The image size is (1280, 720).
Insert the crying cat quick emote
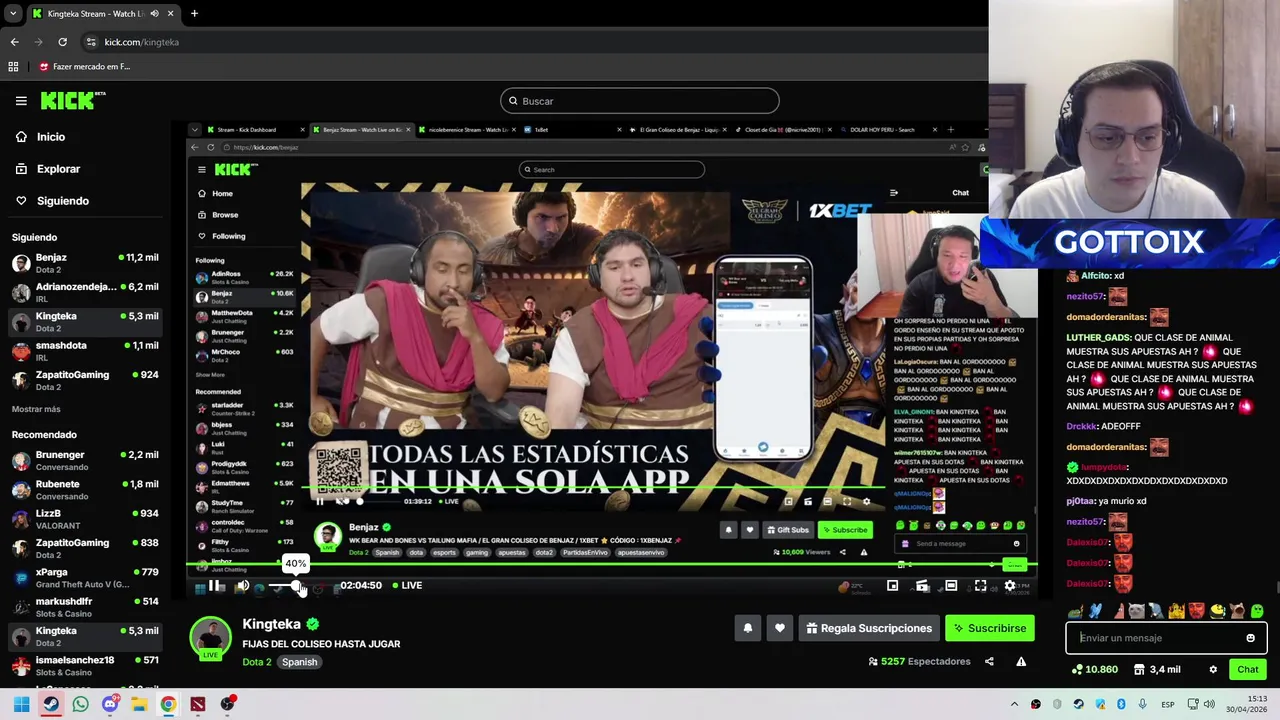[1136, 611]
